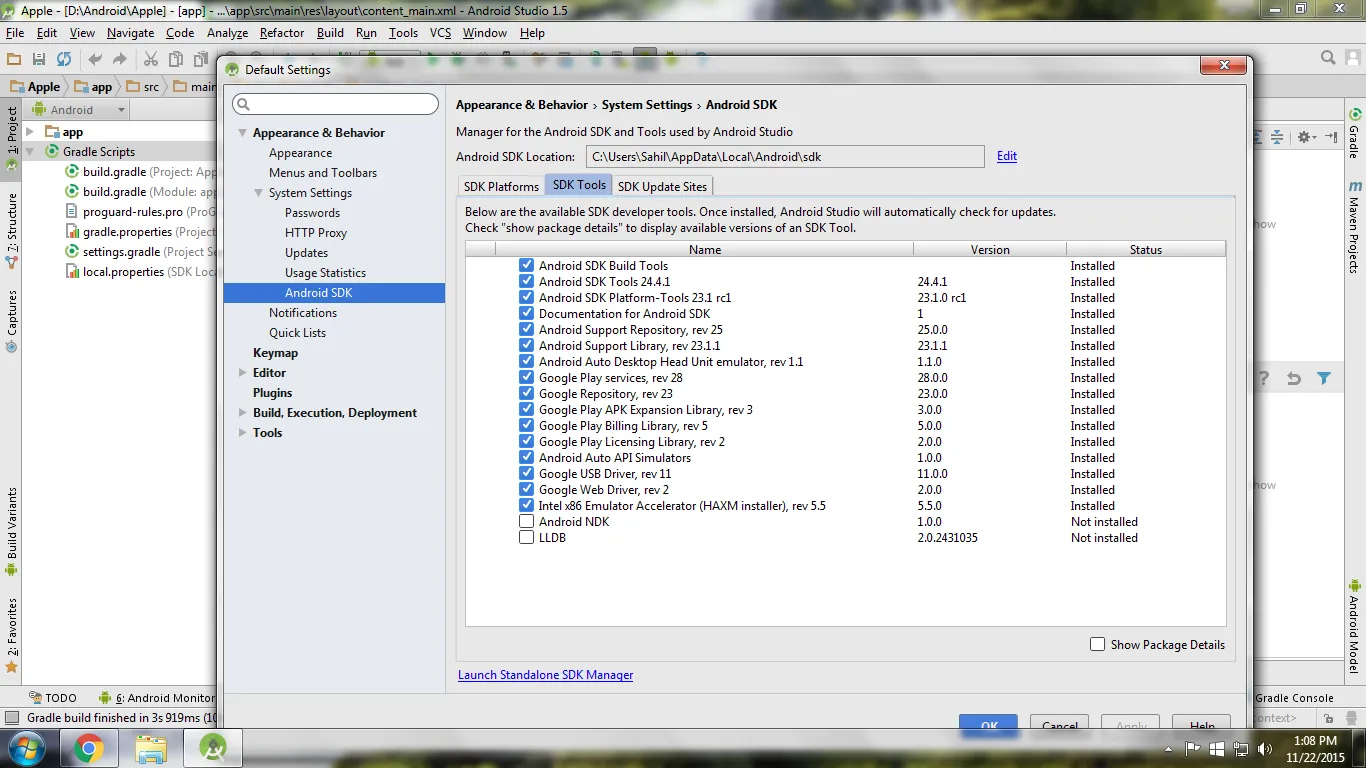Uncheck Android Support Repository, rev 25

click(x=527, y=330)
